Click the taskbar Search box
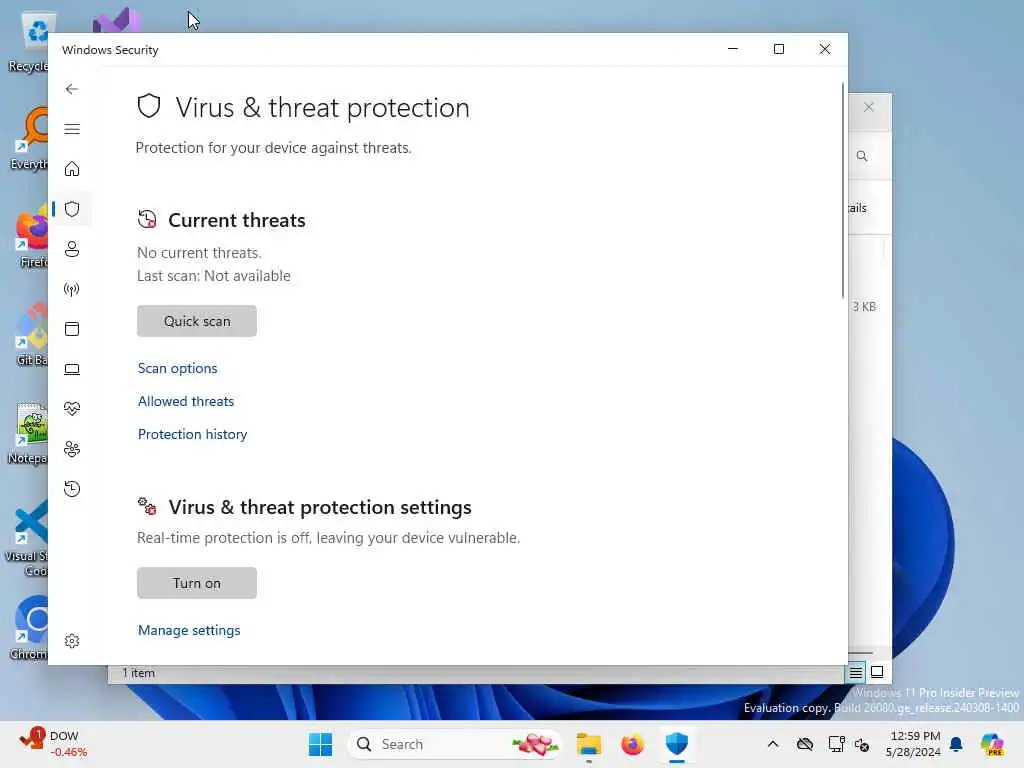This screenshot has width=1024, height=768. pyautogui.click(x=455, y=744)
